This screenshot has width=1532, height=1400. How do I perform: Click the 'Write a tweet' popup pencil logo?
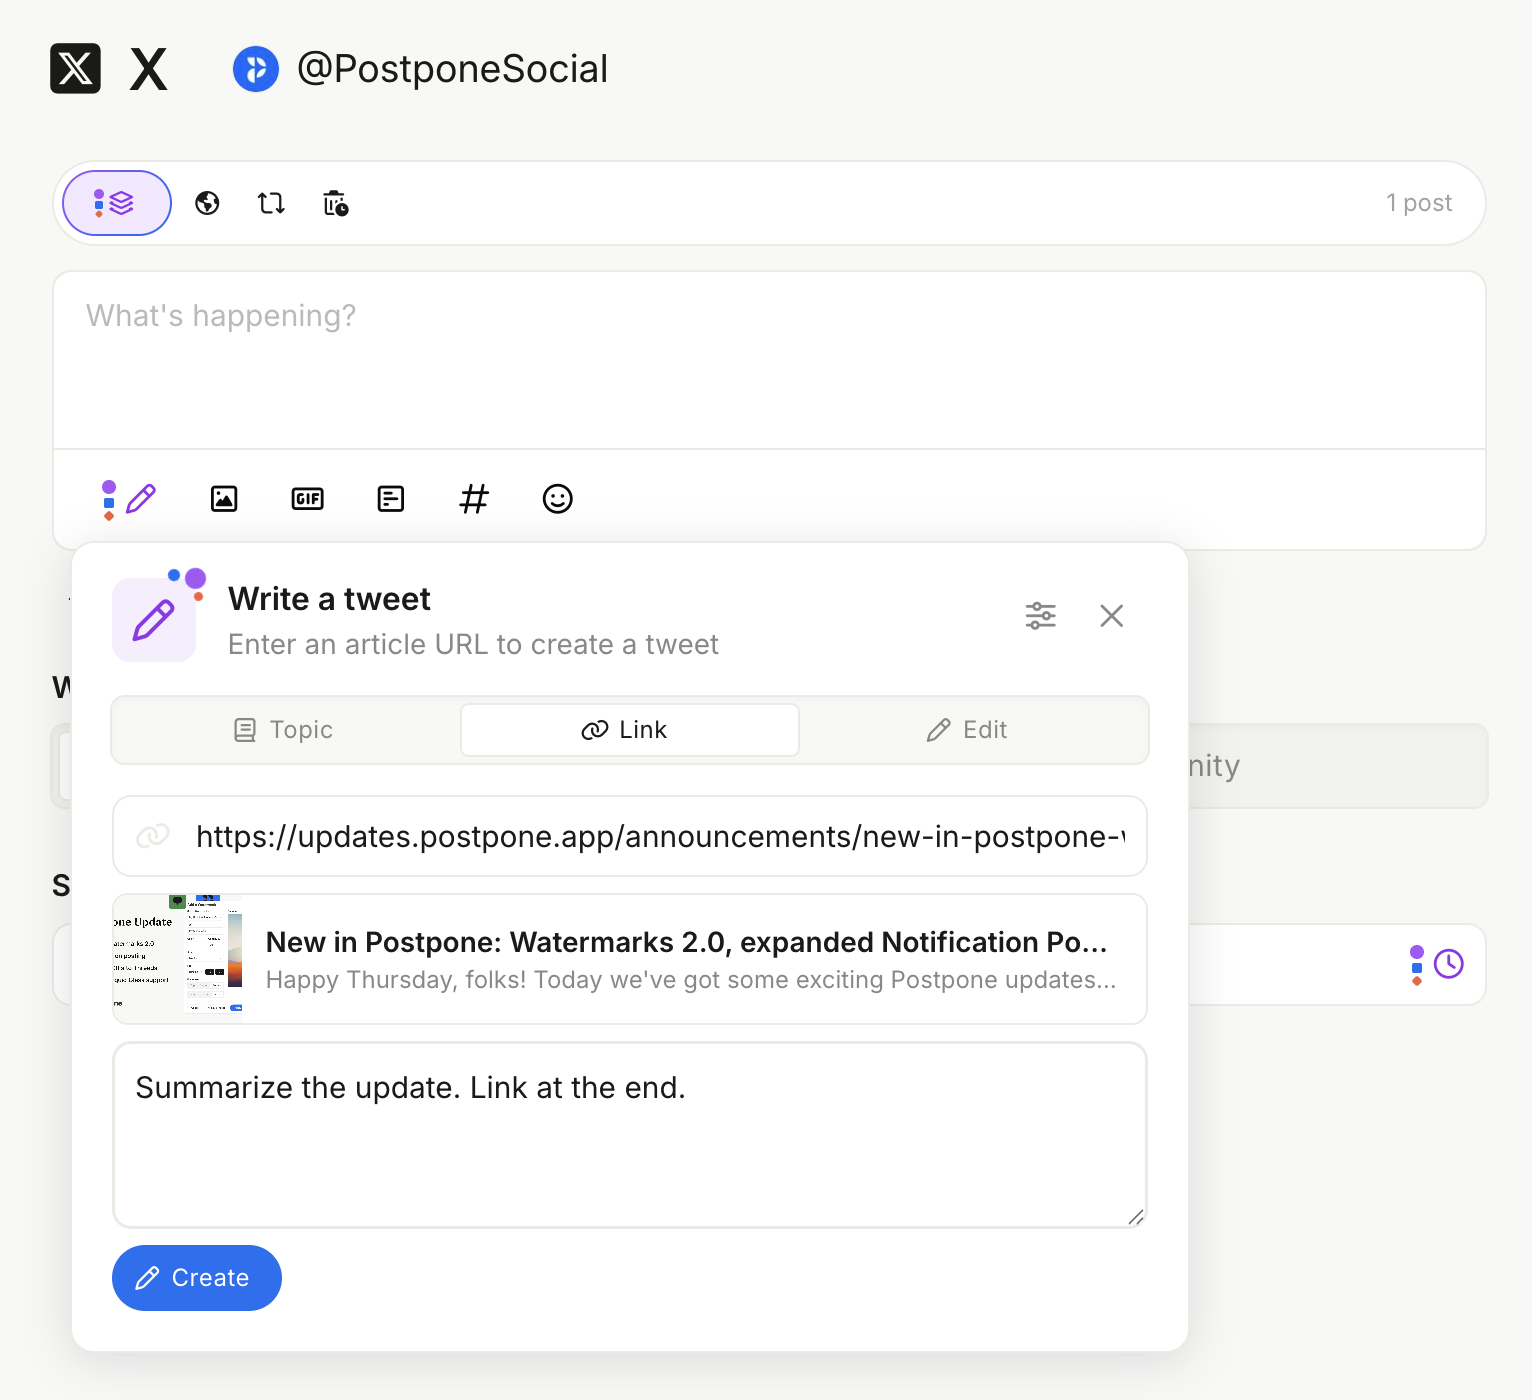(155, 618)
